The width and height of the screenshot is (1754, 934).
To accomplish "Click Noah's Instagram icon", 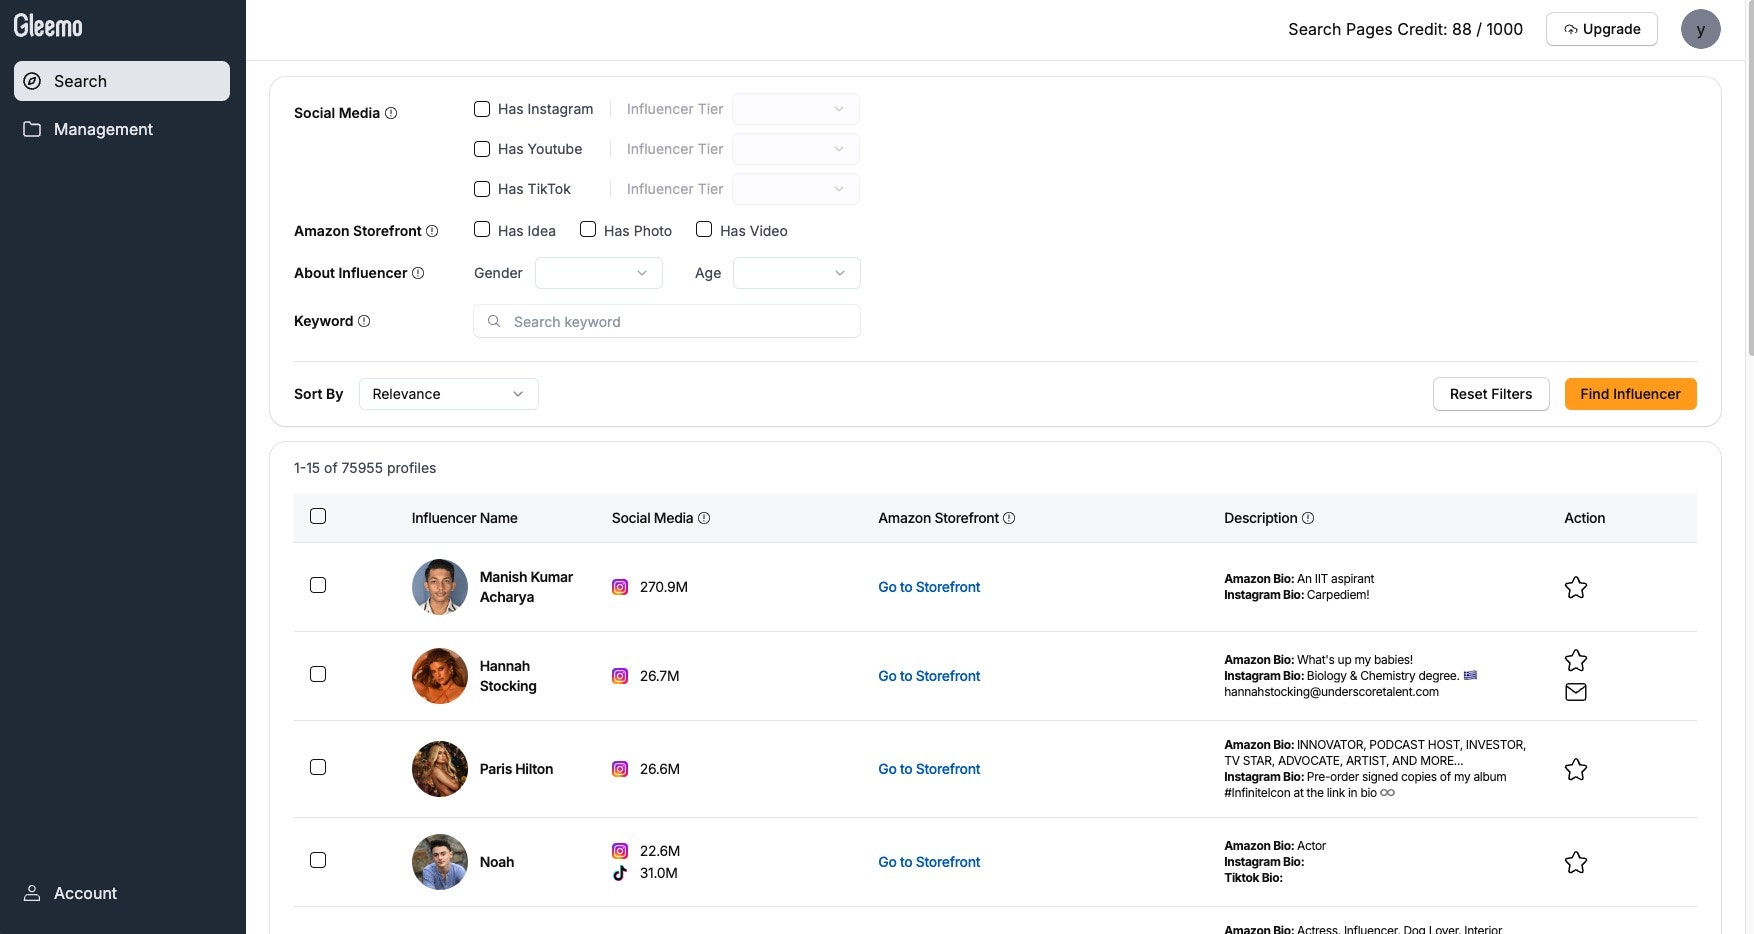I will tap(620, 851).
